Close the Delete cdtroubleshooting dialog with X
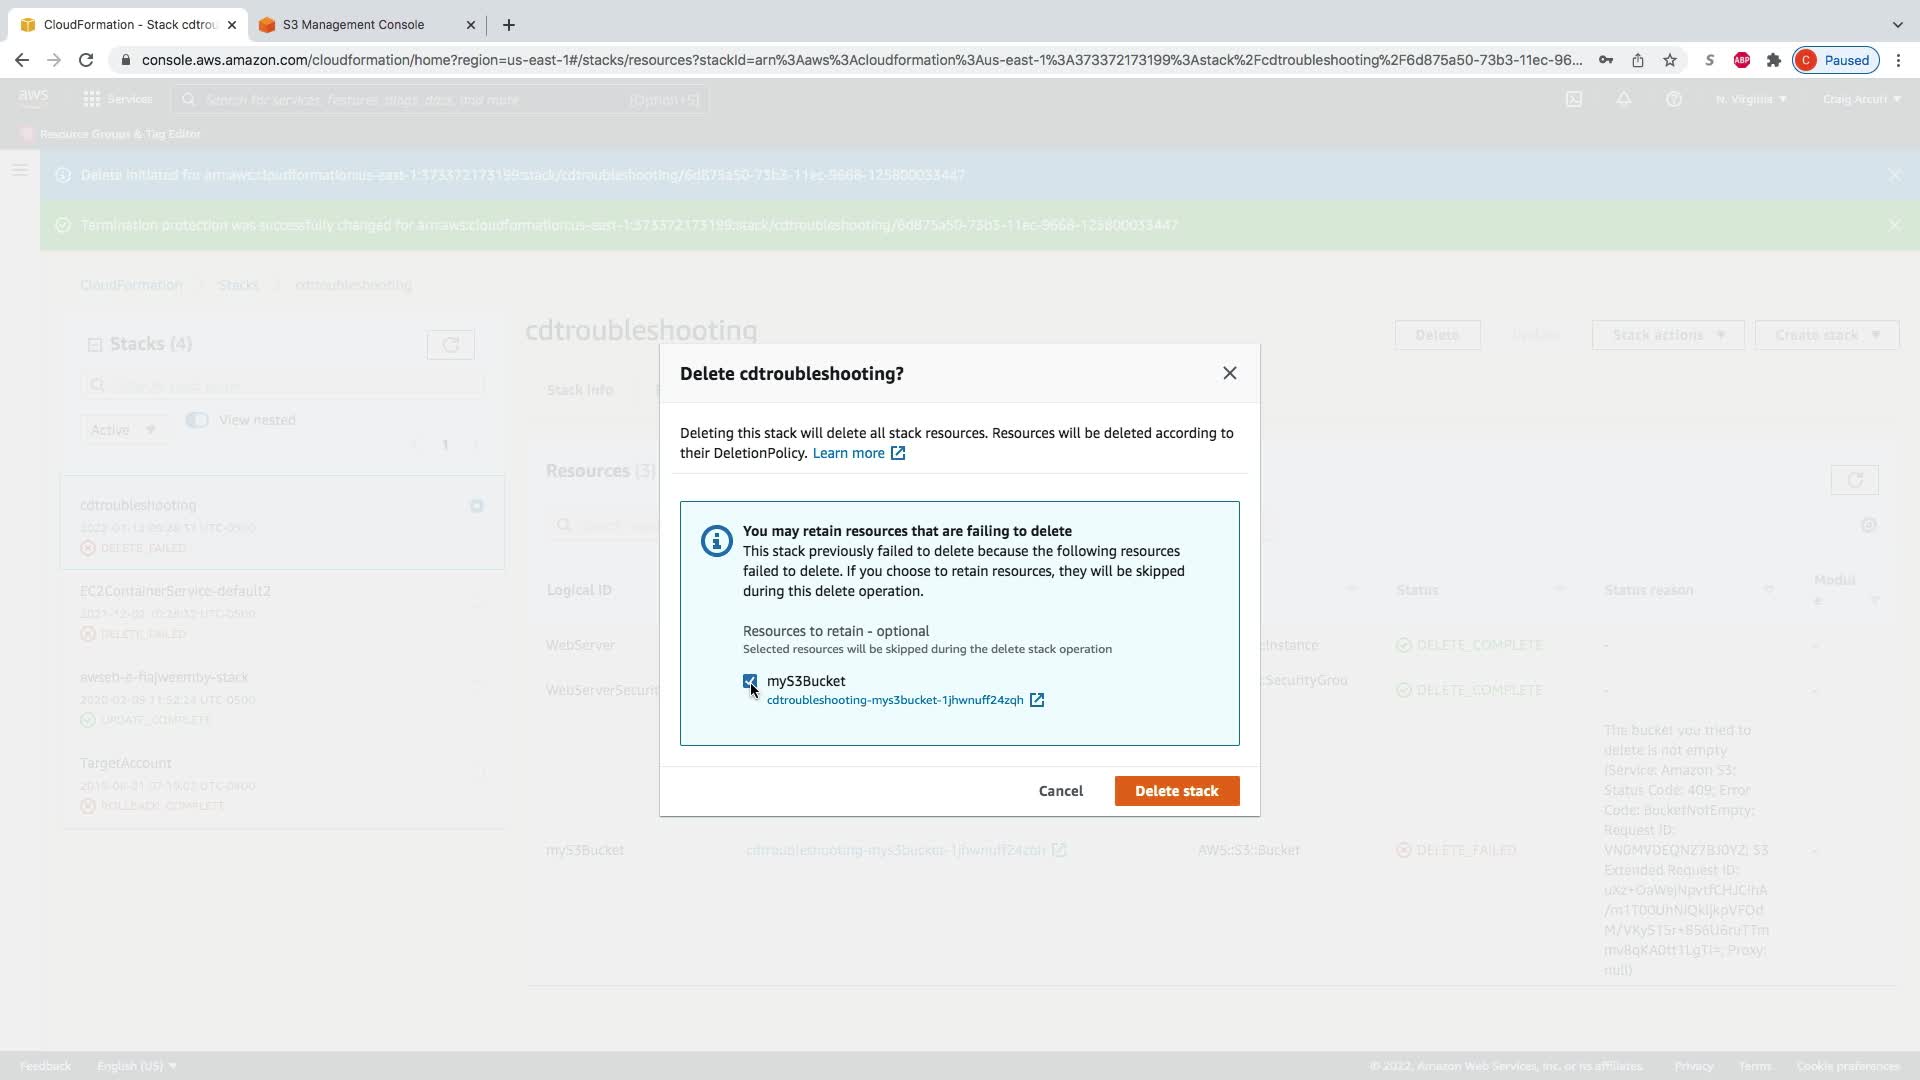This screenshot has width=1920, height=1080. pos(1229,373)
